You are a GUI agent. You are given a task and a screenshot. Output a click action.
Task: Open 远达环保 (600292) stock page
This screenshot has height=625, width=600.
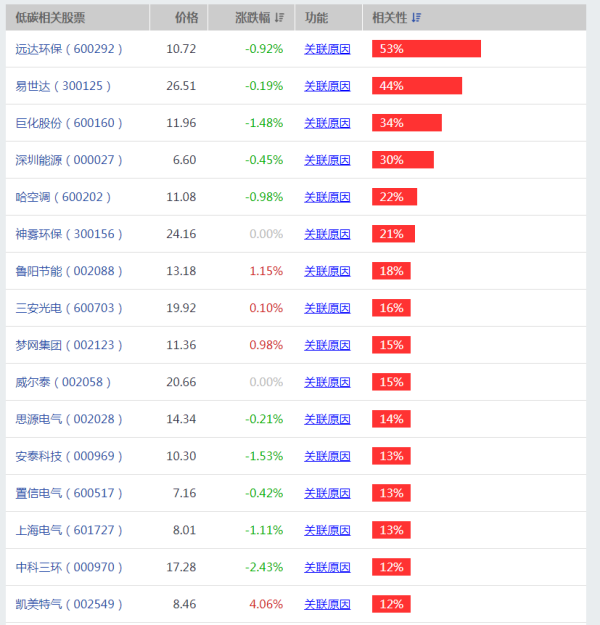(69, 49)
